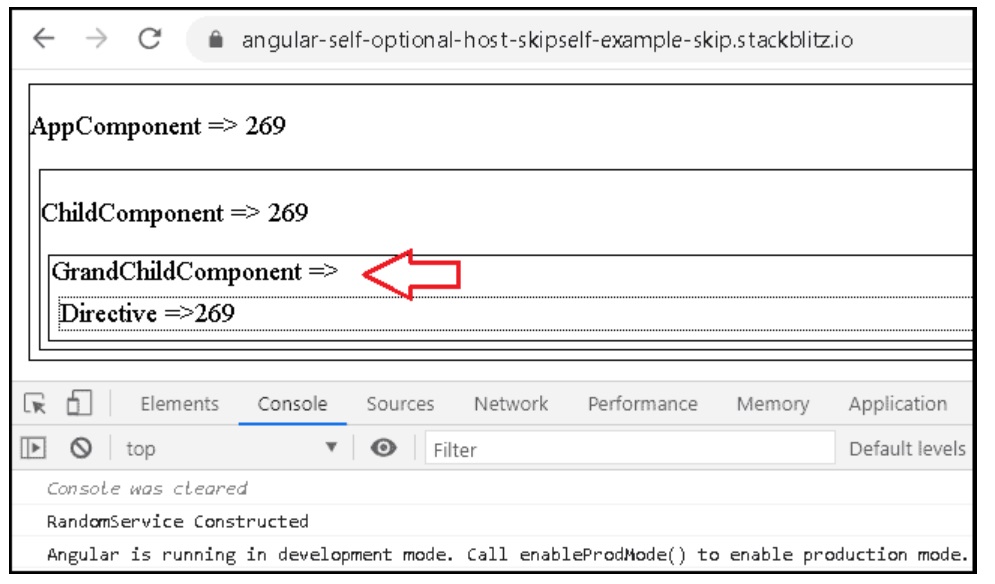Switch to the Elements tab
The width and height of the screenshot is (995, 584).
(179, 404)
